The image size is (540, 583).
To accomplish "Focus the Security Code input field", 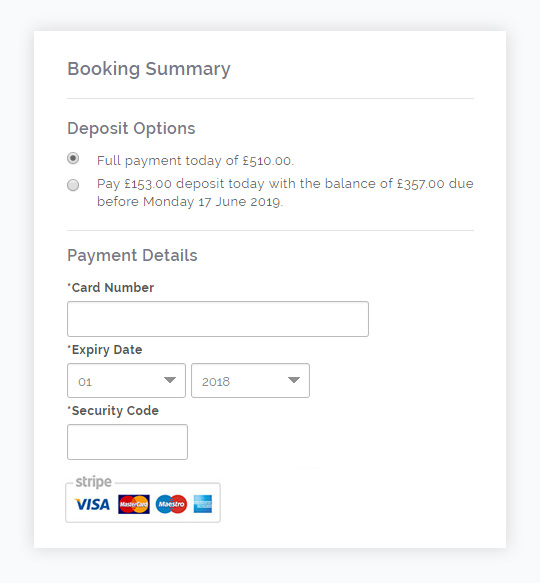I will [x=127, y=442].
